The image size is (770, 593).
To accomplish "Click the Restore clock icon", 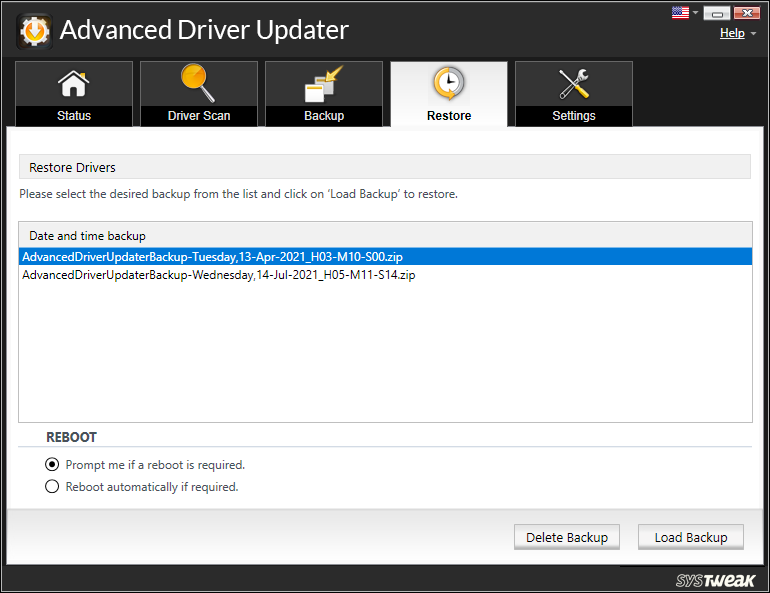I will click(x=449, y=83).
